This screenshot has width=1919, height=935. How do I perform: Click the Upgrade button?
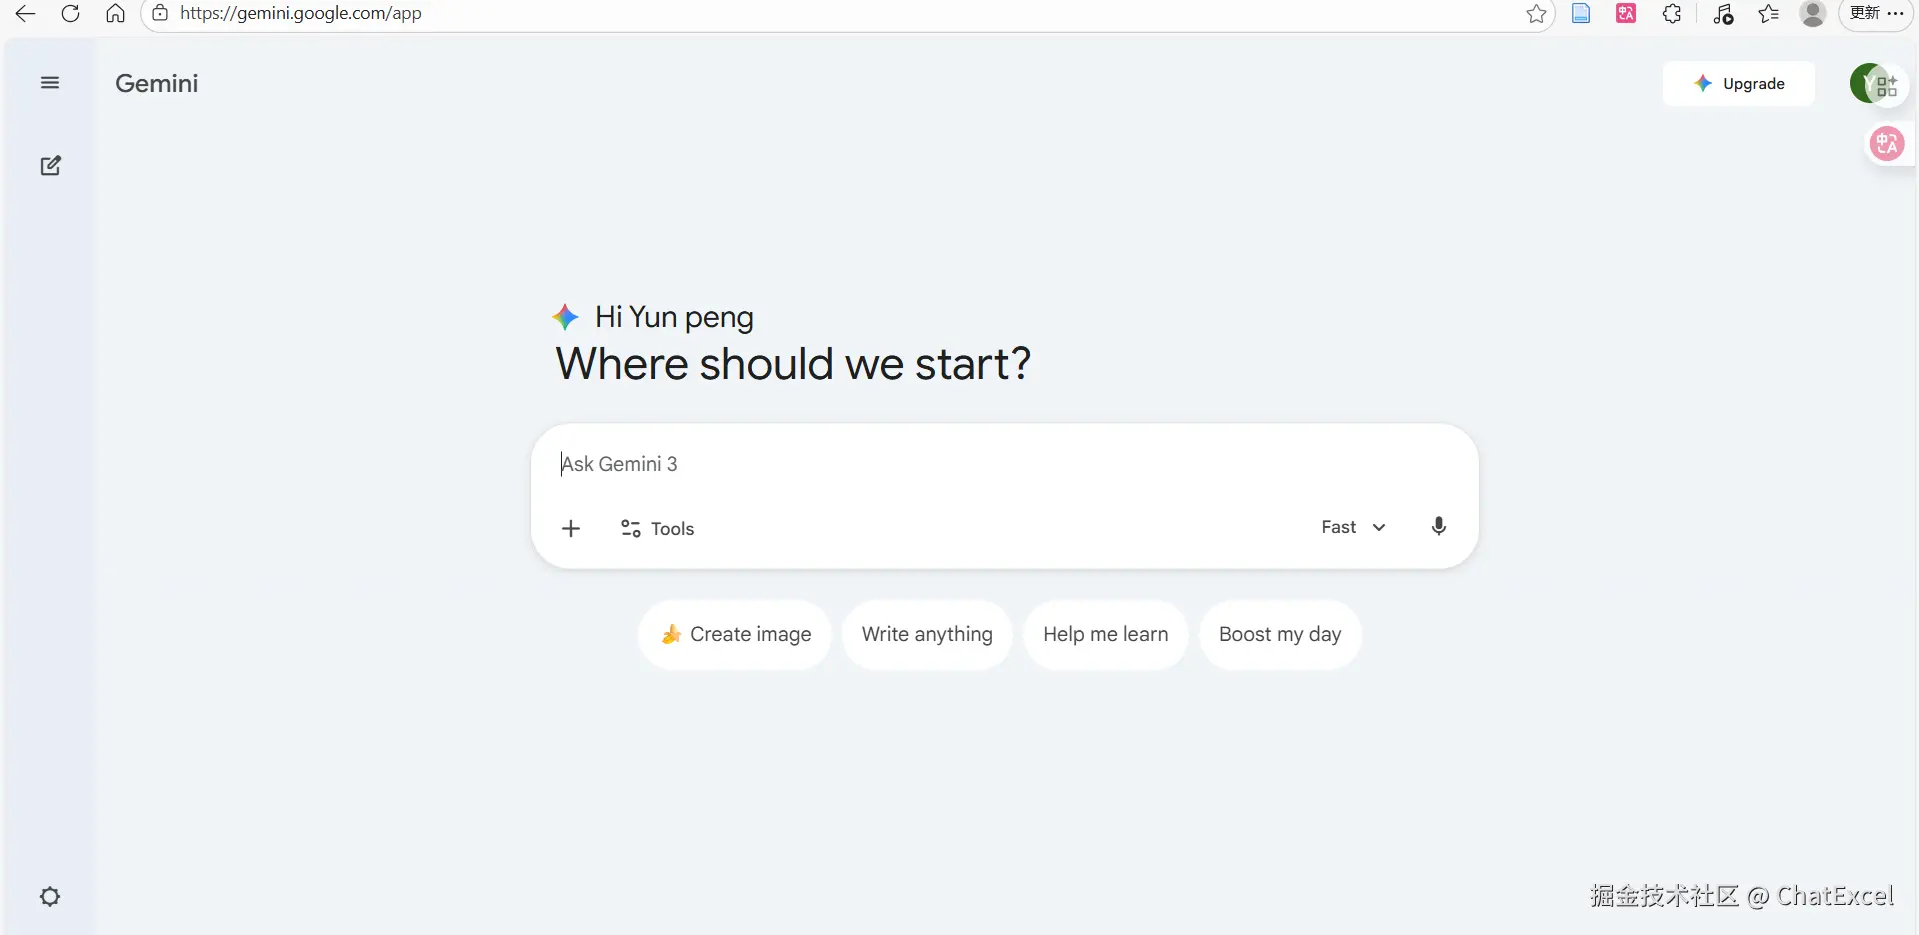1738,84
